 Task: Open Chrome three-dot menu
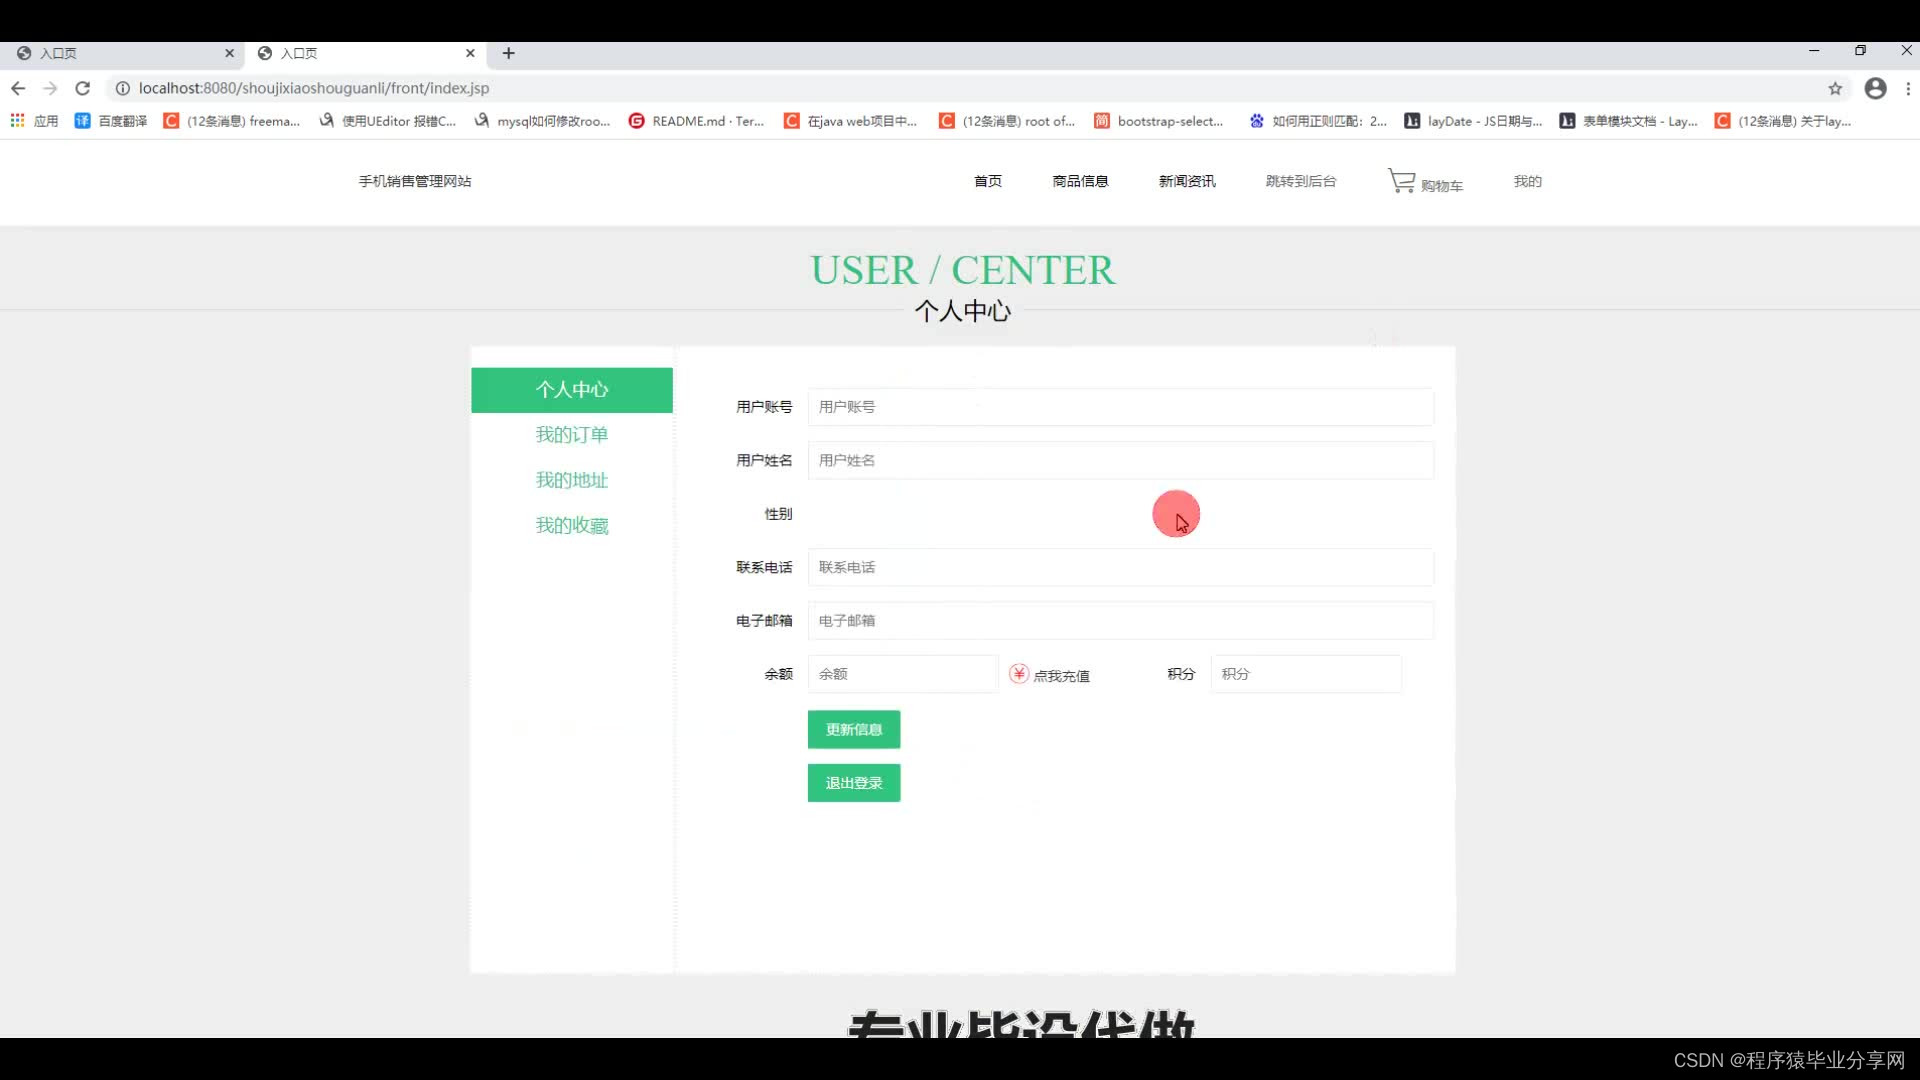click(1908, 88)
